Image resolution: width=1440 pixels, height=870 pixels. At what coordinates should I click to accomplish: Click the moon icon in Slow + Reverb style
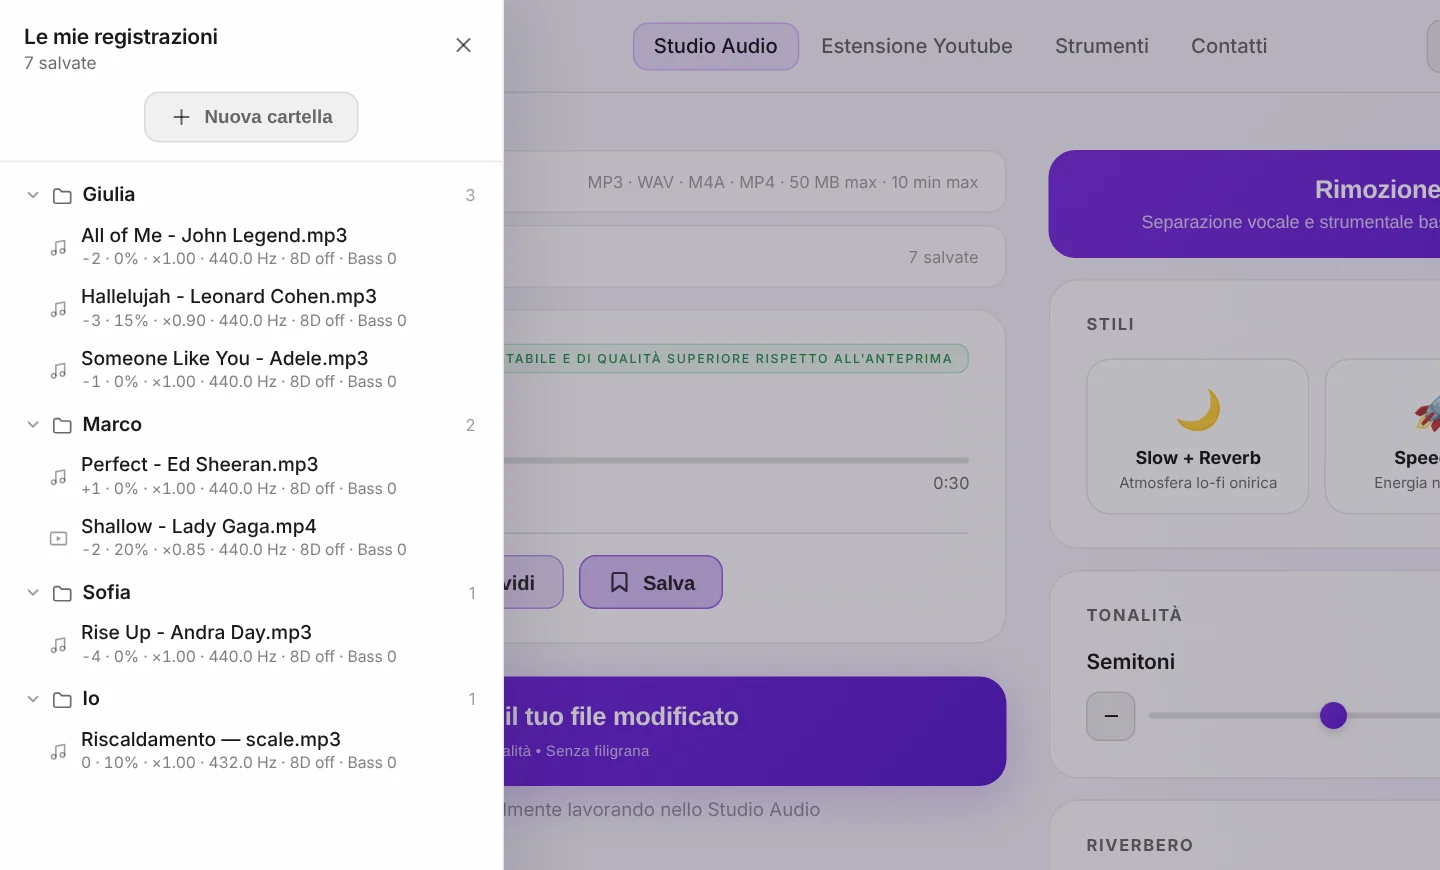(1198, 410)
